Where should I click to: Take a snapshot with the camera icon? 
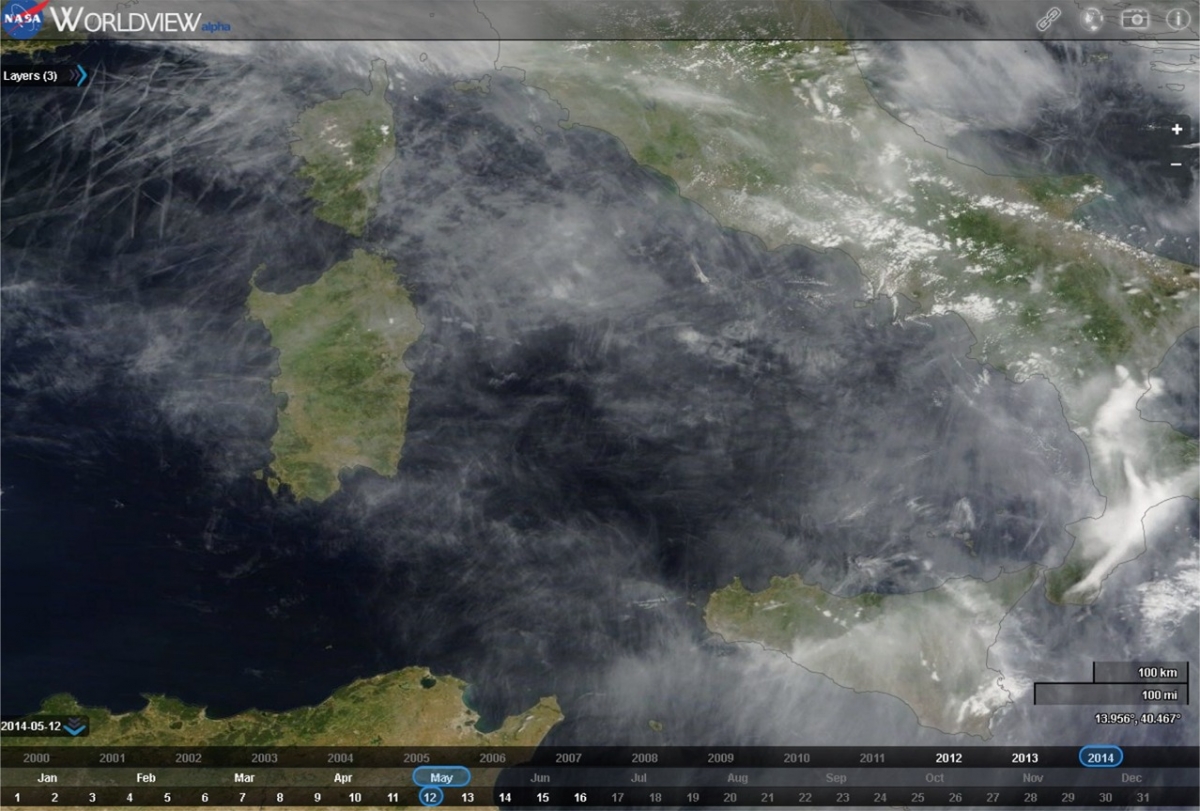pos(1134,19)
